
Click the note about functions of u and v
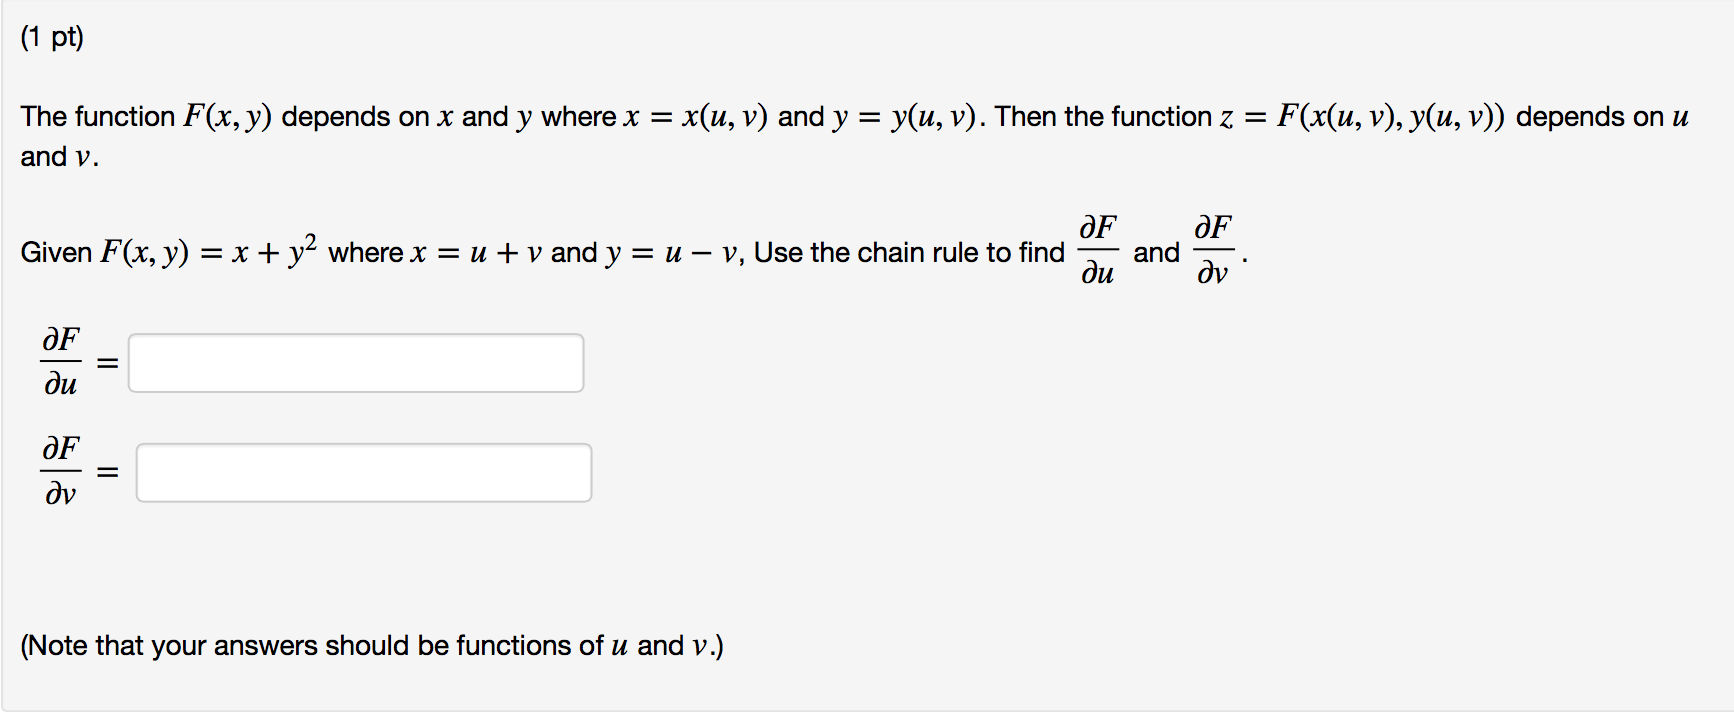pyautogui.click(x=370, y=645)
